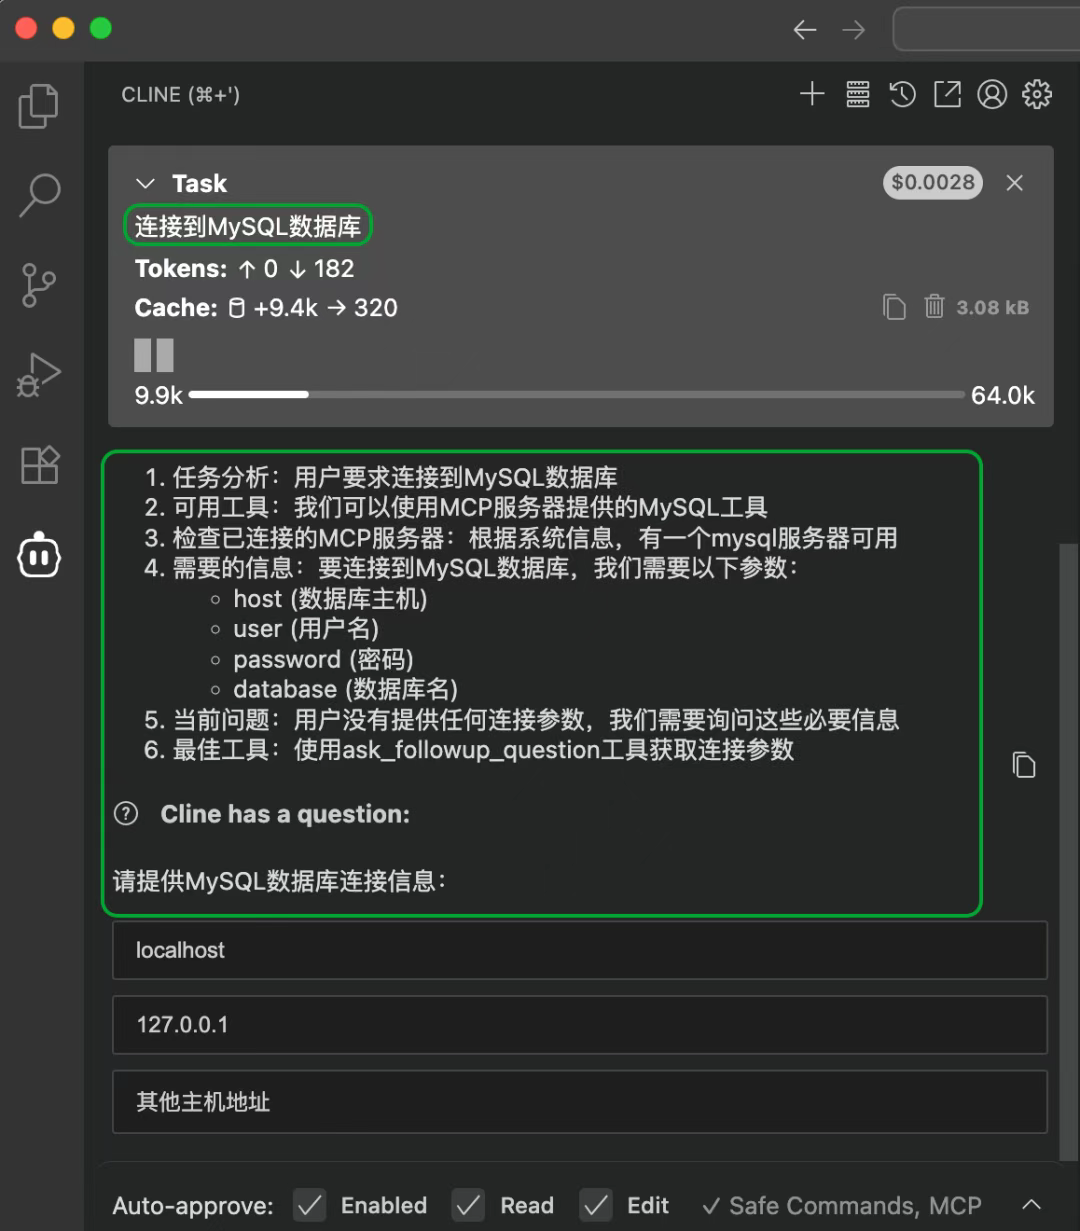Collapse the Task header chevron
The width and height of the screenshot is (1080, 1231).
[x=145, y=183]
